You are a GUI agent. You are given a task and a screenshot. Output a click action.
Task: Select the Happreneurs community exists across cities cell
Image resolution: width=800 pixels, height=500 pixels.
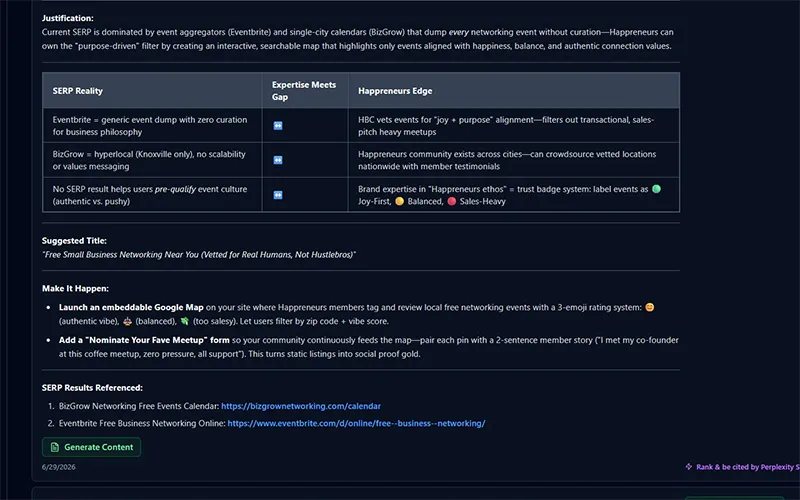(x=514, y=160)
